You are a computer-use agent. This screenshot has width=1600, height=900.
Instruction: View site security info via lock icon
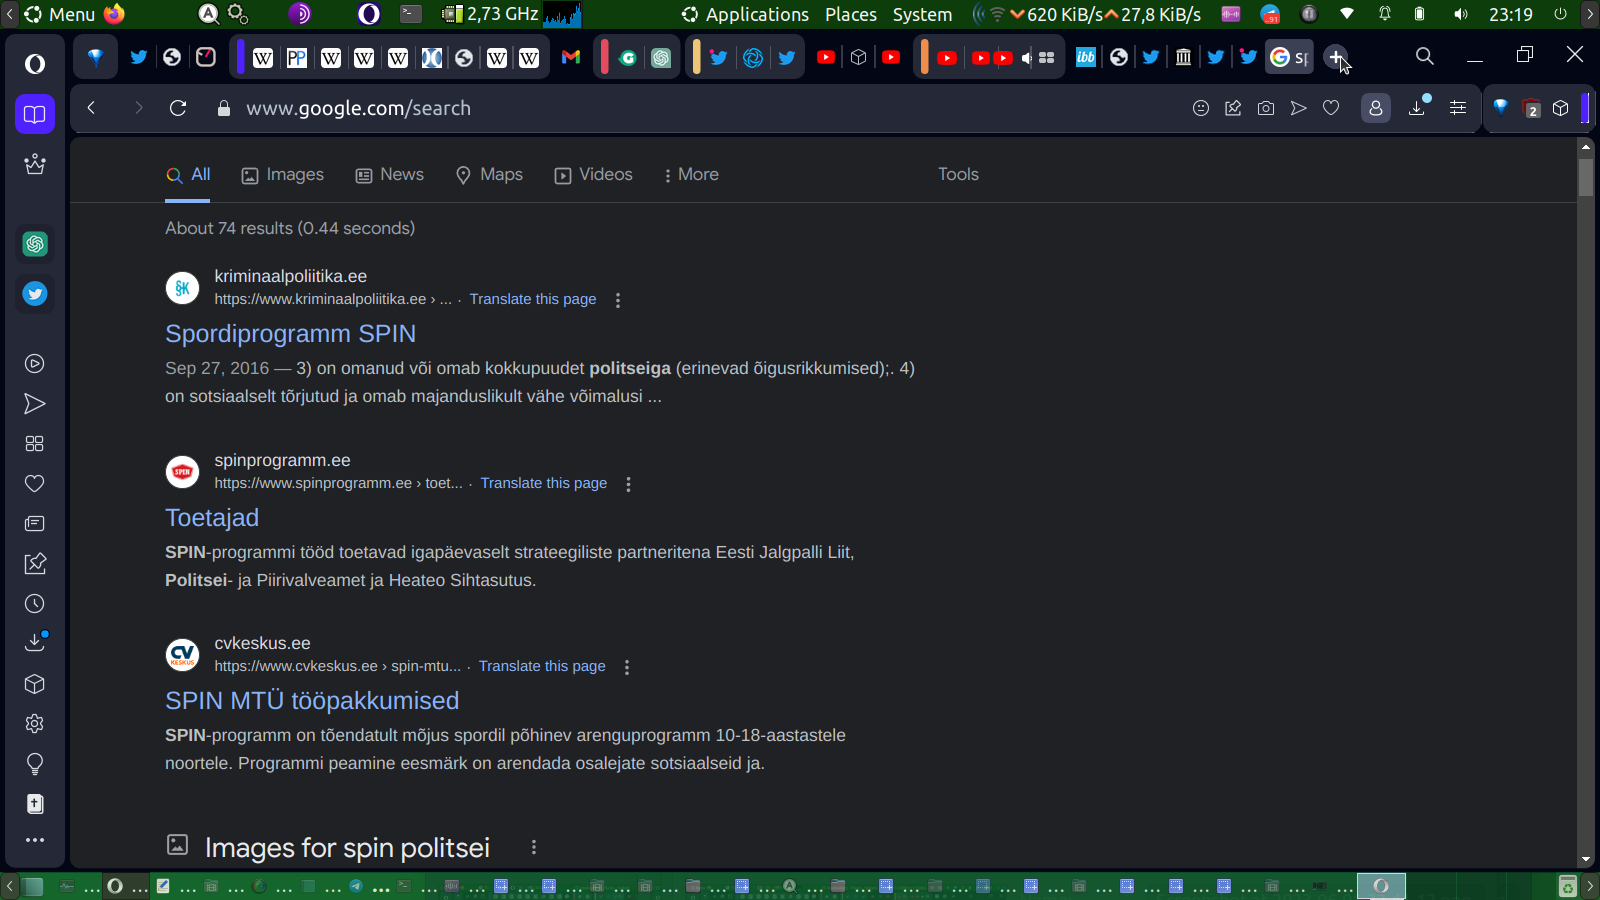point(224,108)
